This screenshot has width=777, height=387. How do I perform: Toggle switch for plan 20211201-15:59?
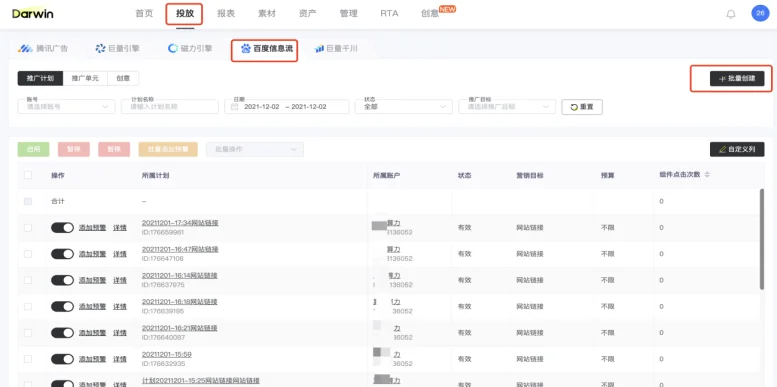click(x=62, y=359)
